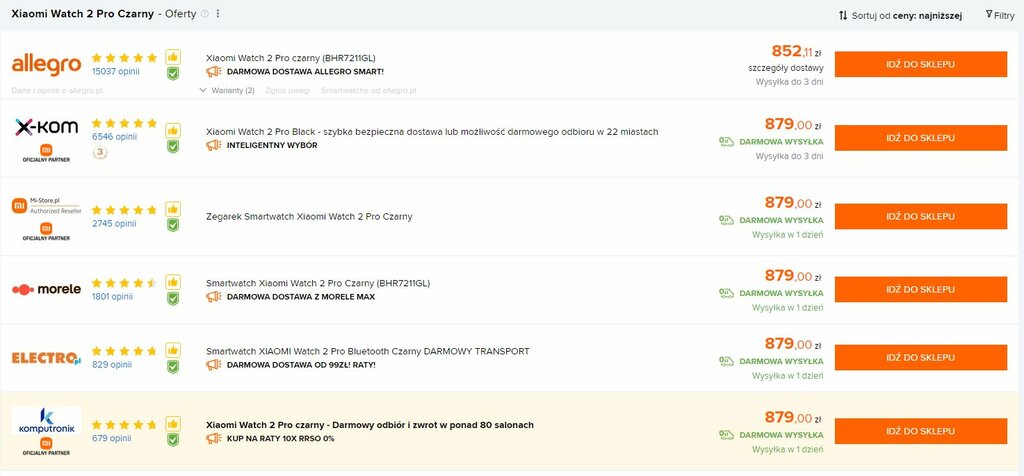
Task: Go to Mi-Store shop with IDŹ DO SKLEPU
Action: 921,216
